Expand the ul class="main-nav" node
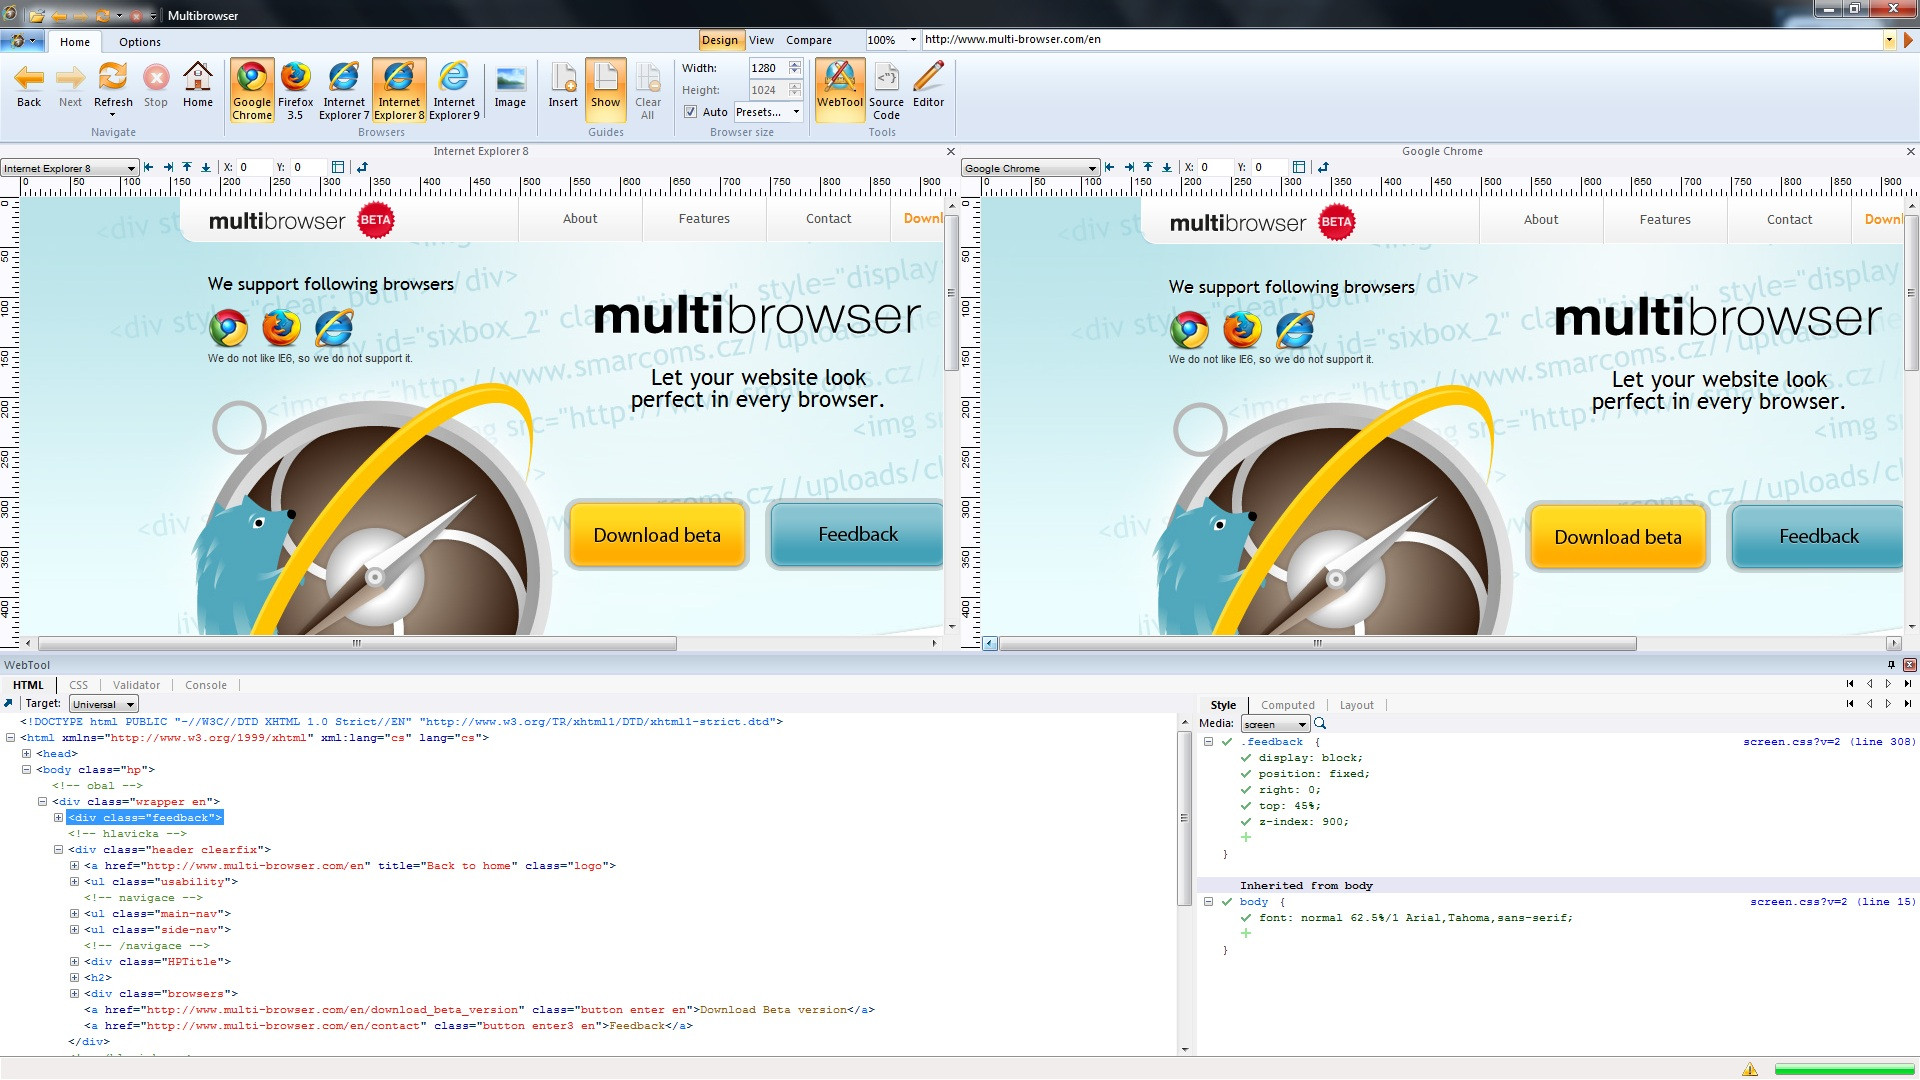Image resolution: width=1920 pixels, height=1080 pixels. coord(75,913)
